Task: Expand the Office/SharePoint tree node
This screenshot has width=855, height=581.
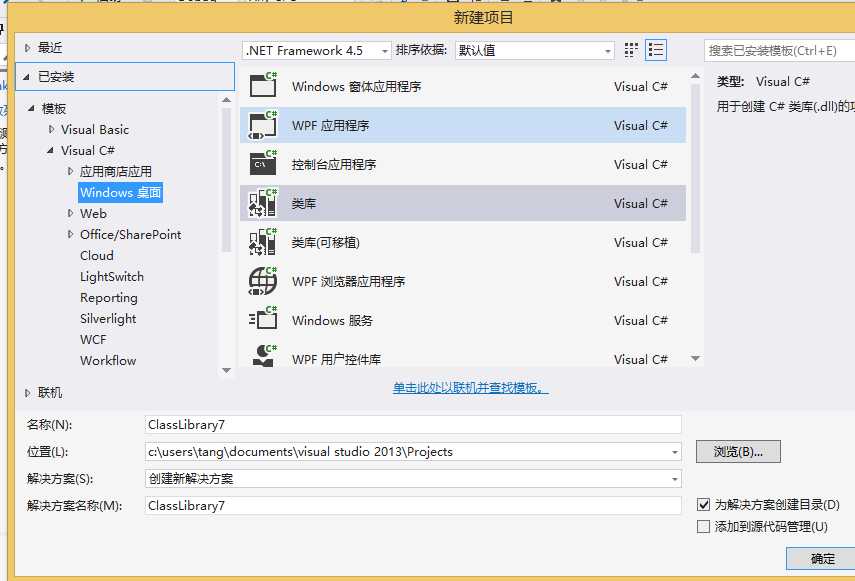Action: pyautogui.click(x=70, y=234)
